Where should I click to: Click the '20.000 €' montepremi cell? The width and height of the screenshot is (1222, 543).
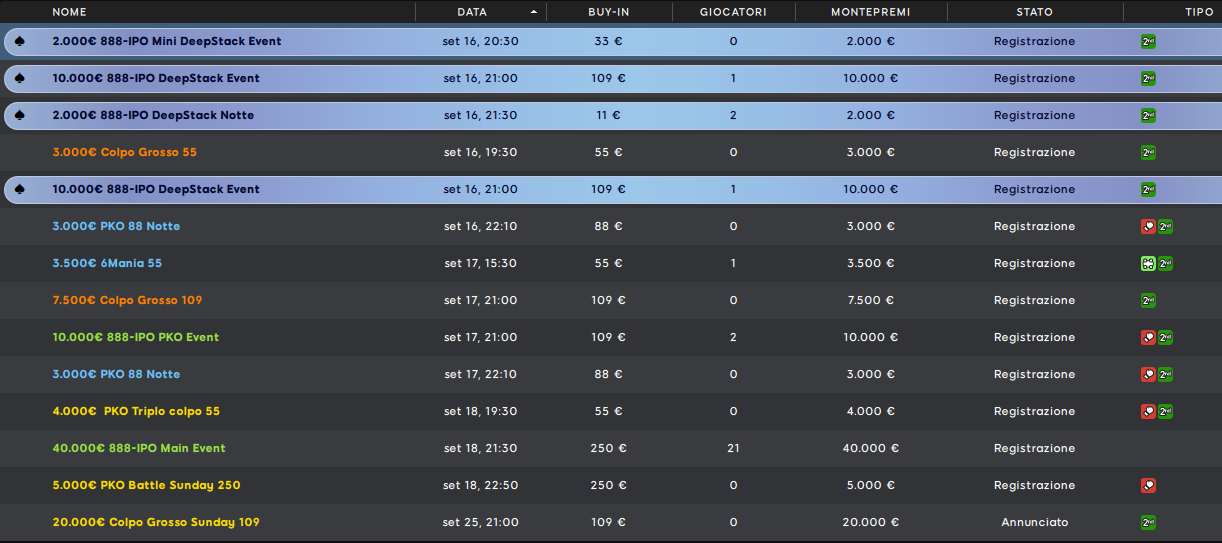pos(870,523)
